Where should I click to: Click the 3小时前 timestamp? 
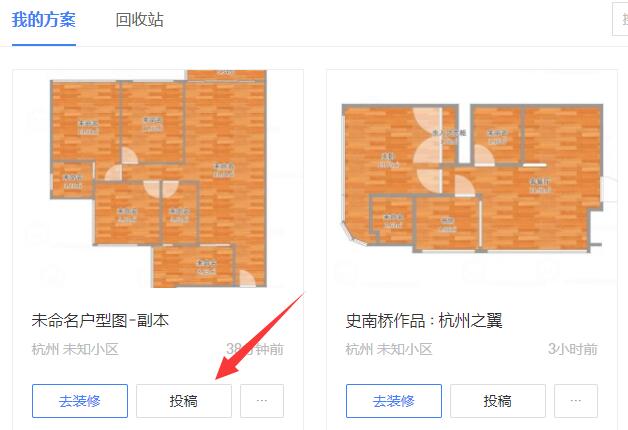(572, 349)
